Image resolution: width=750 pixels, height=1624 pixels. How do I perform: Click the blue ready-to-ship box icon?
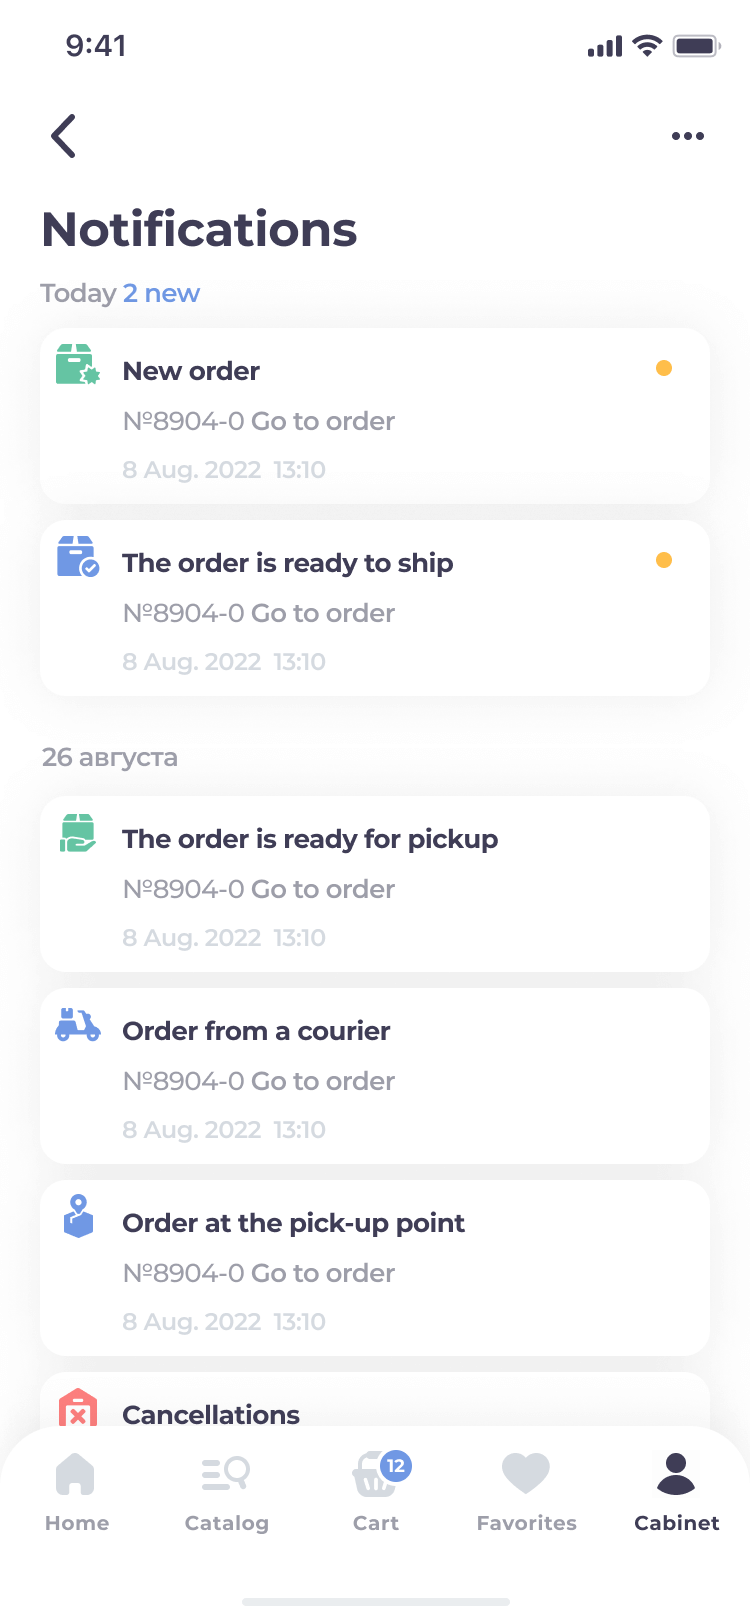78,557
